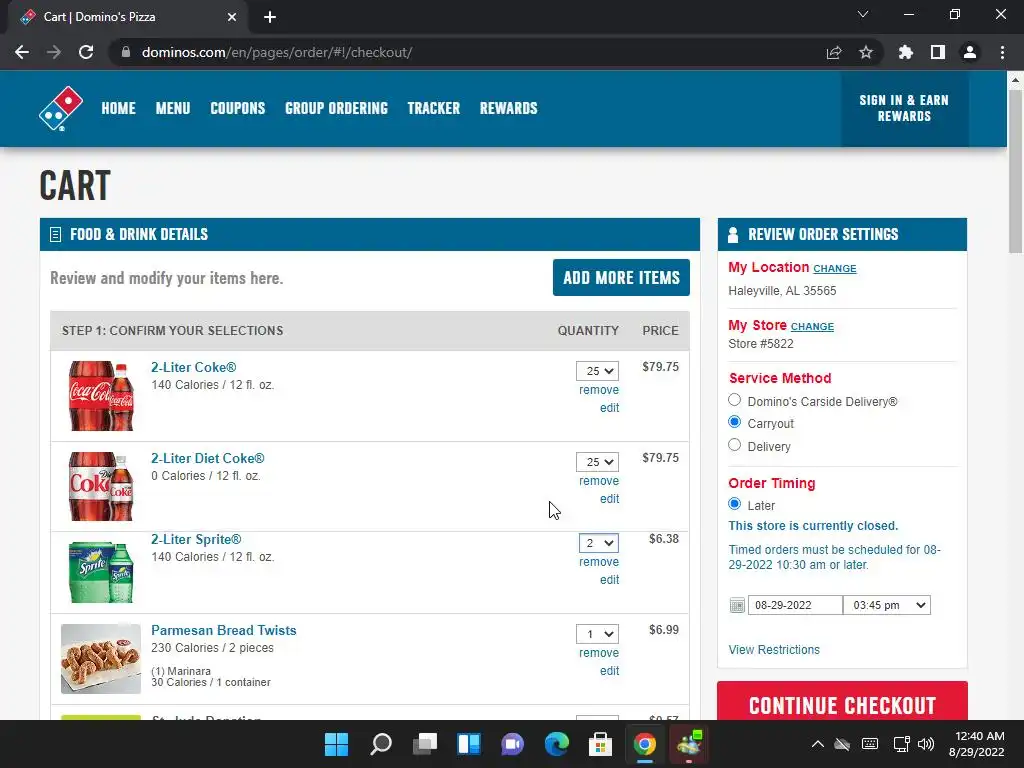The width and height of the screenshot is (1024, 768).
Task: Open the COUPONS navigation item
Action: point(238,108)
